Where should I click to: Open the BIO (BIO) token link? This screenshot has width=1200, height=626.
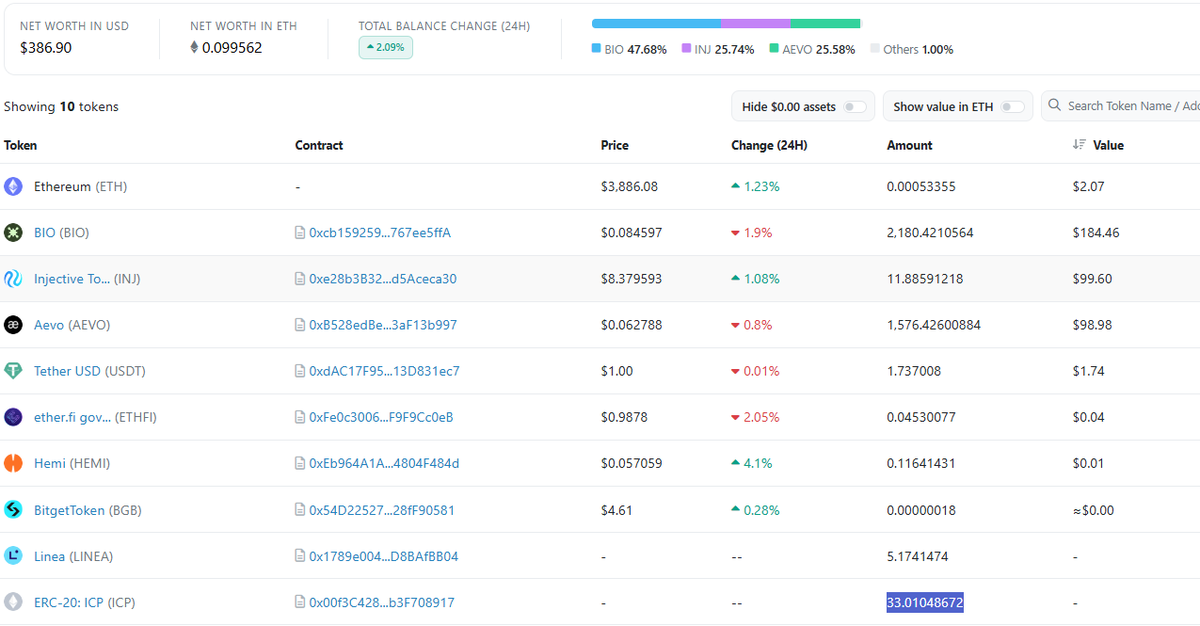62,233
